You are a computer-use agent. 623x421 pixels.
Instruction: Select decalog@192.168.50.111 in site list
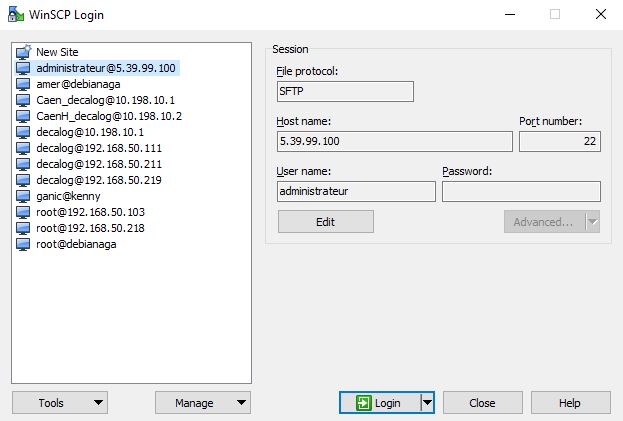point(98,148)
